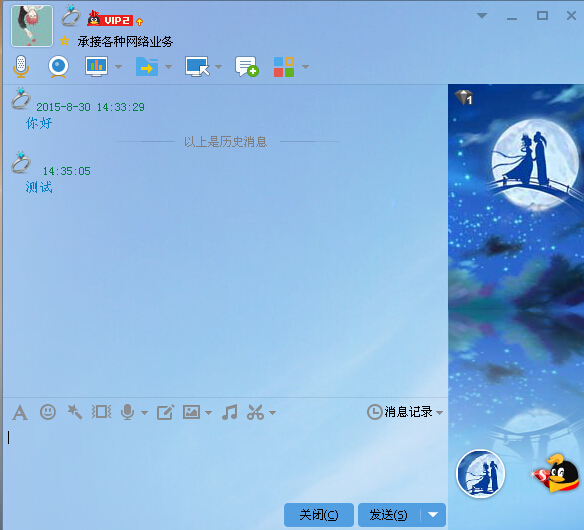Open remote desktop control icon

197,67
